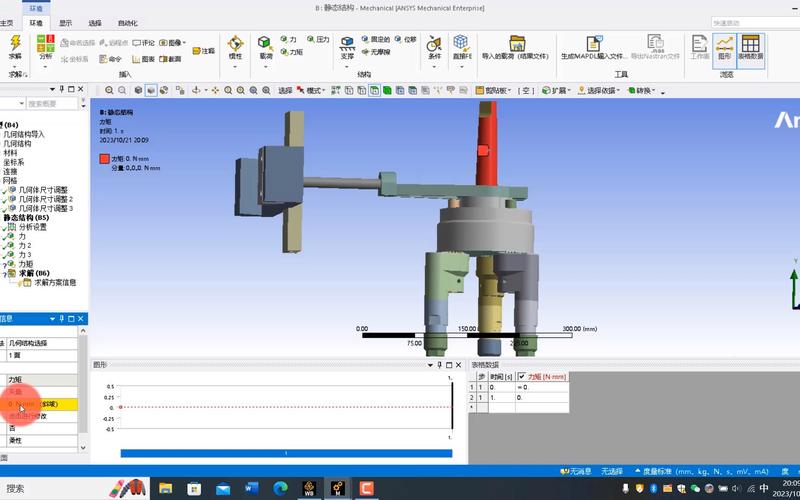The height and width of the screenshot is (500, 800).
Task: Switch to the 自动化 automation tab
Action: (x=128, y=23)
